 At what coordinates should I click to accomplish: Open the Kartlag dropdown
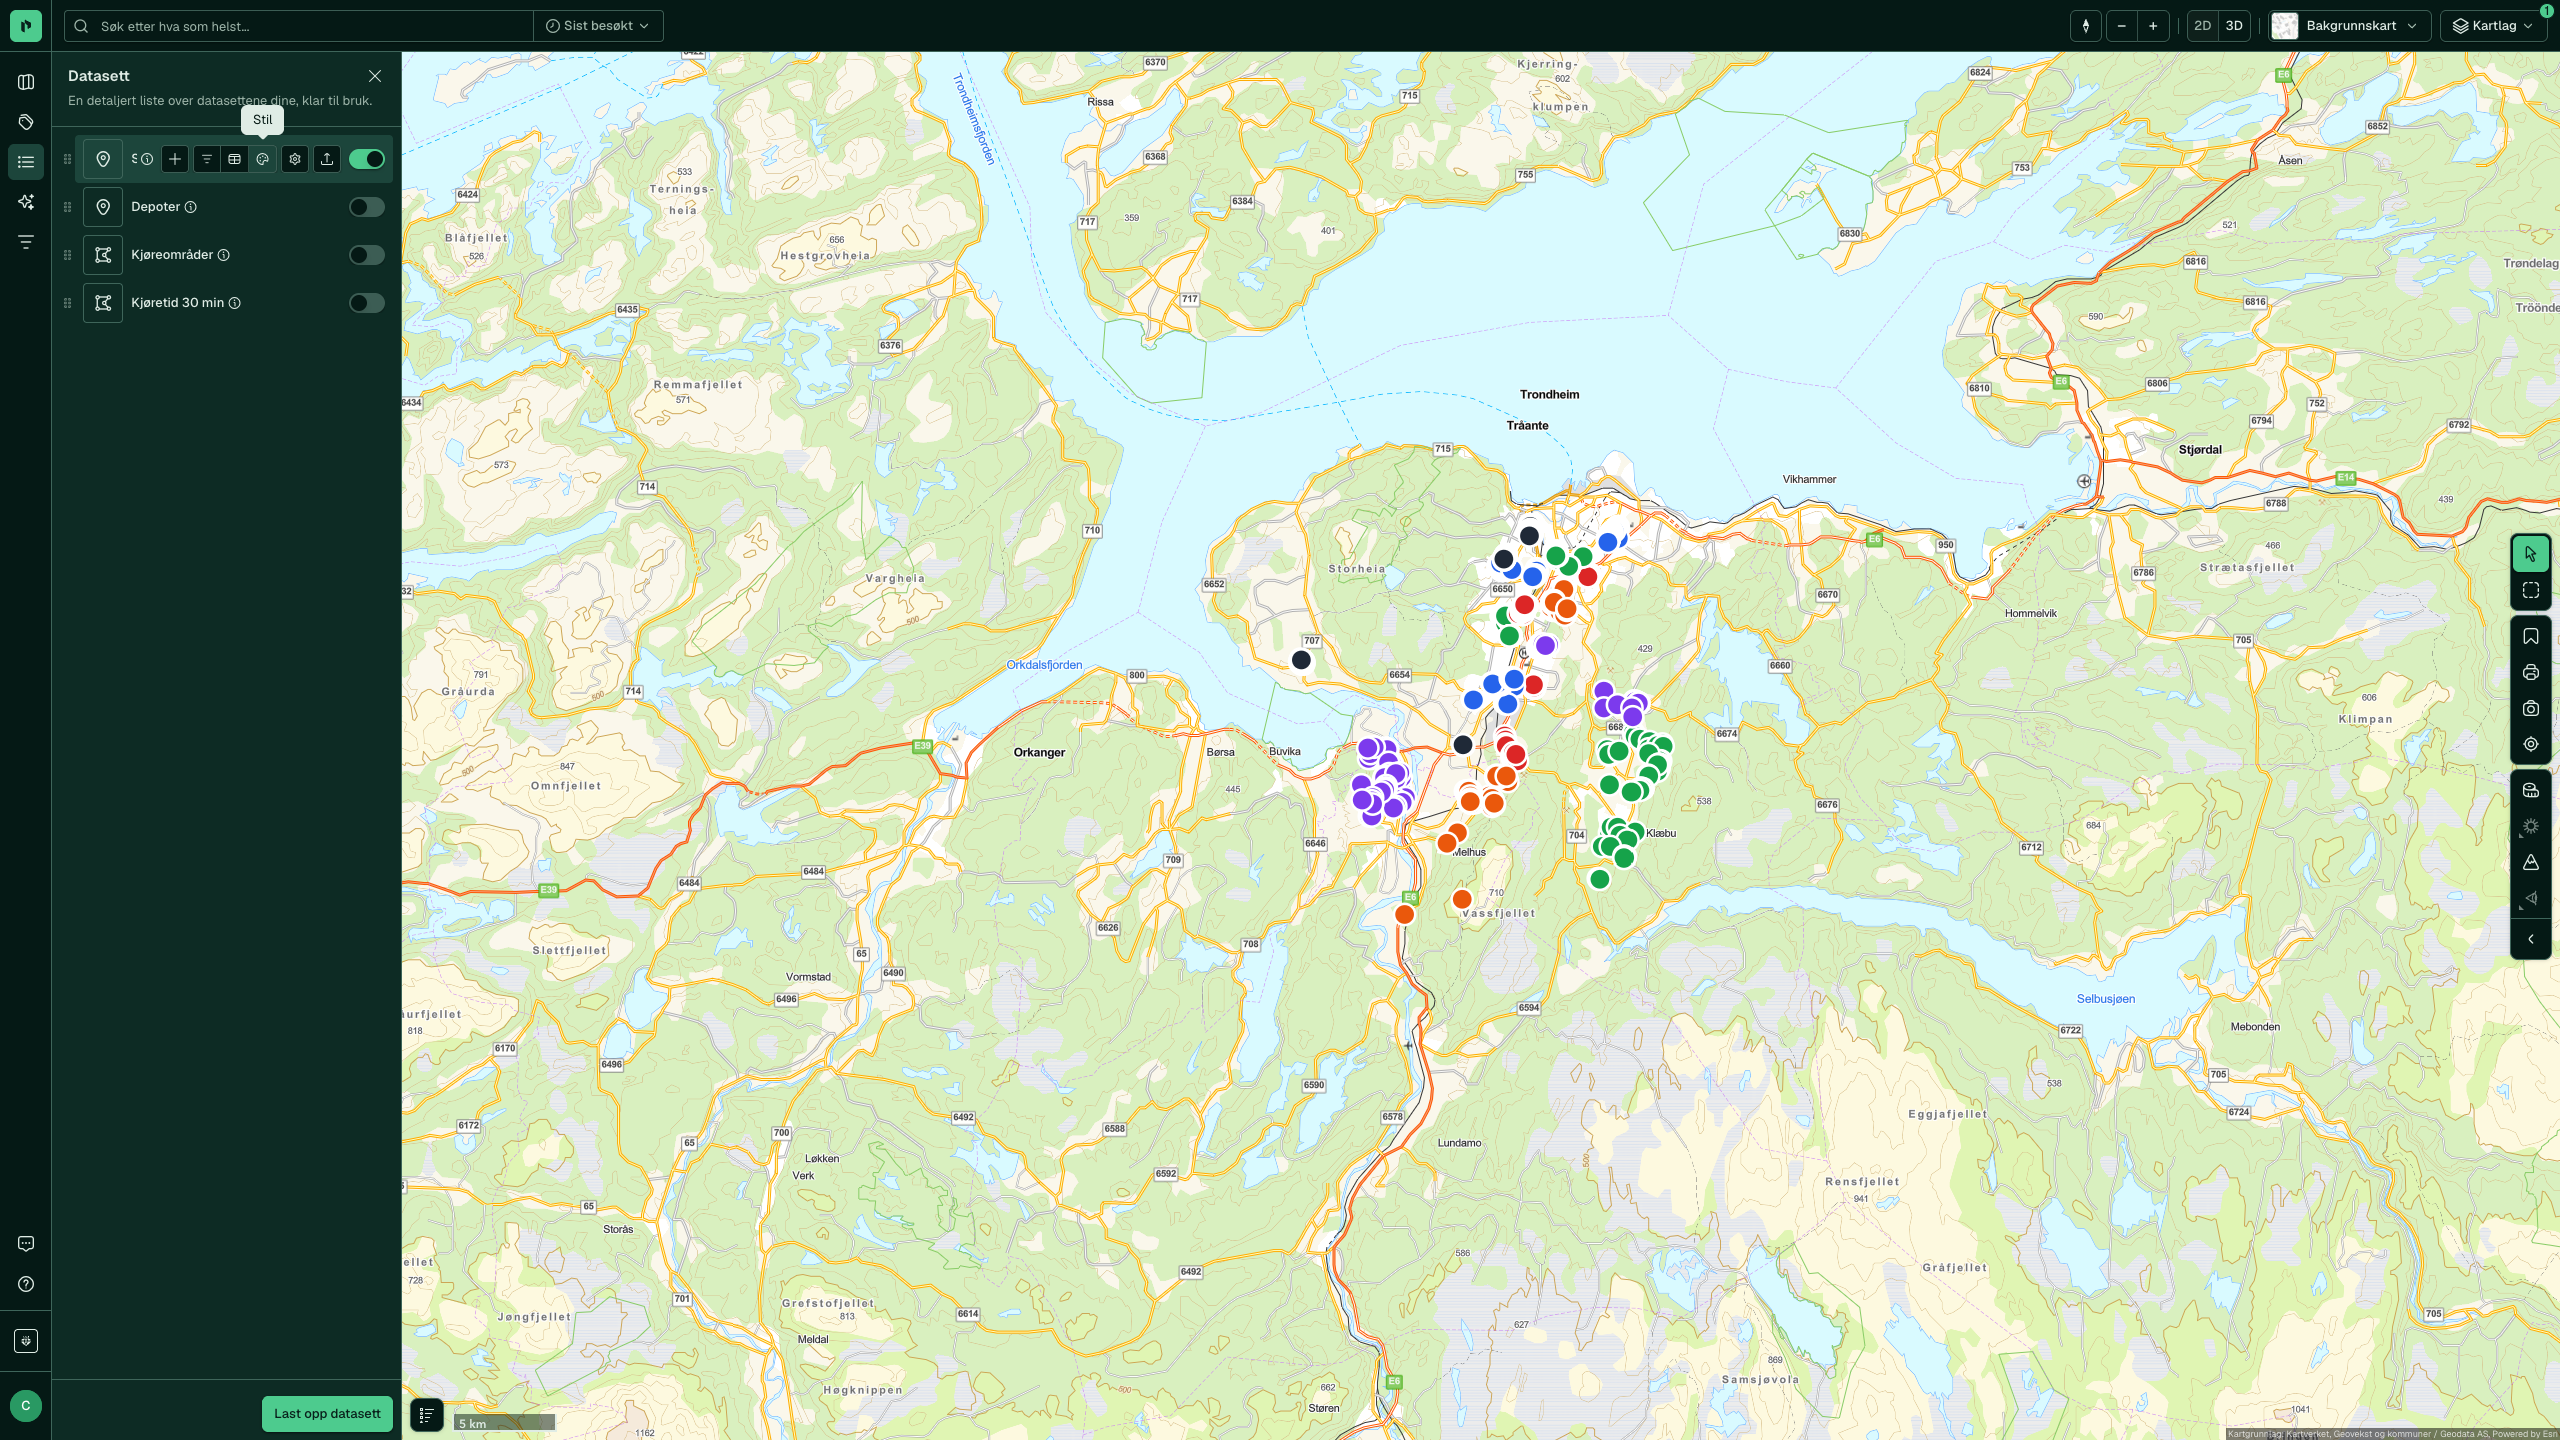tap(2494, 26)
